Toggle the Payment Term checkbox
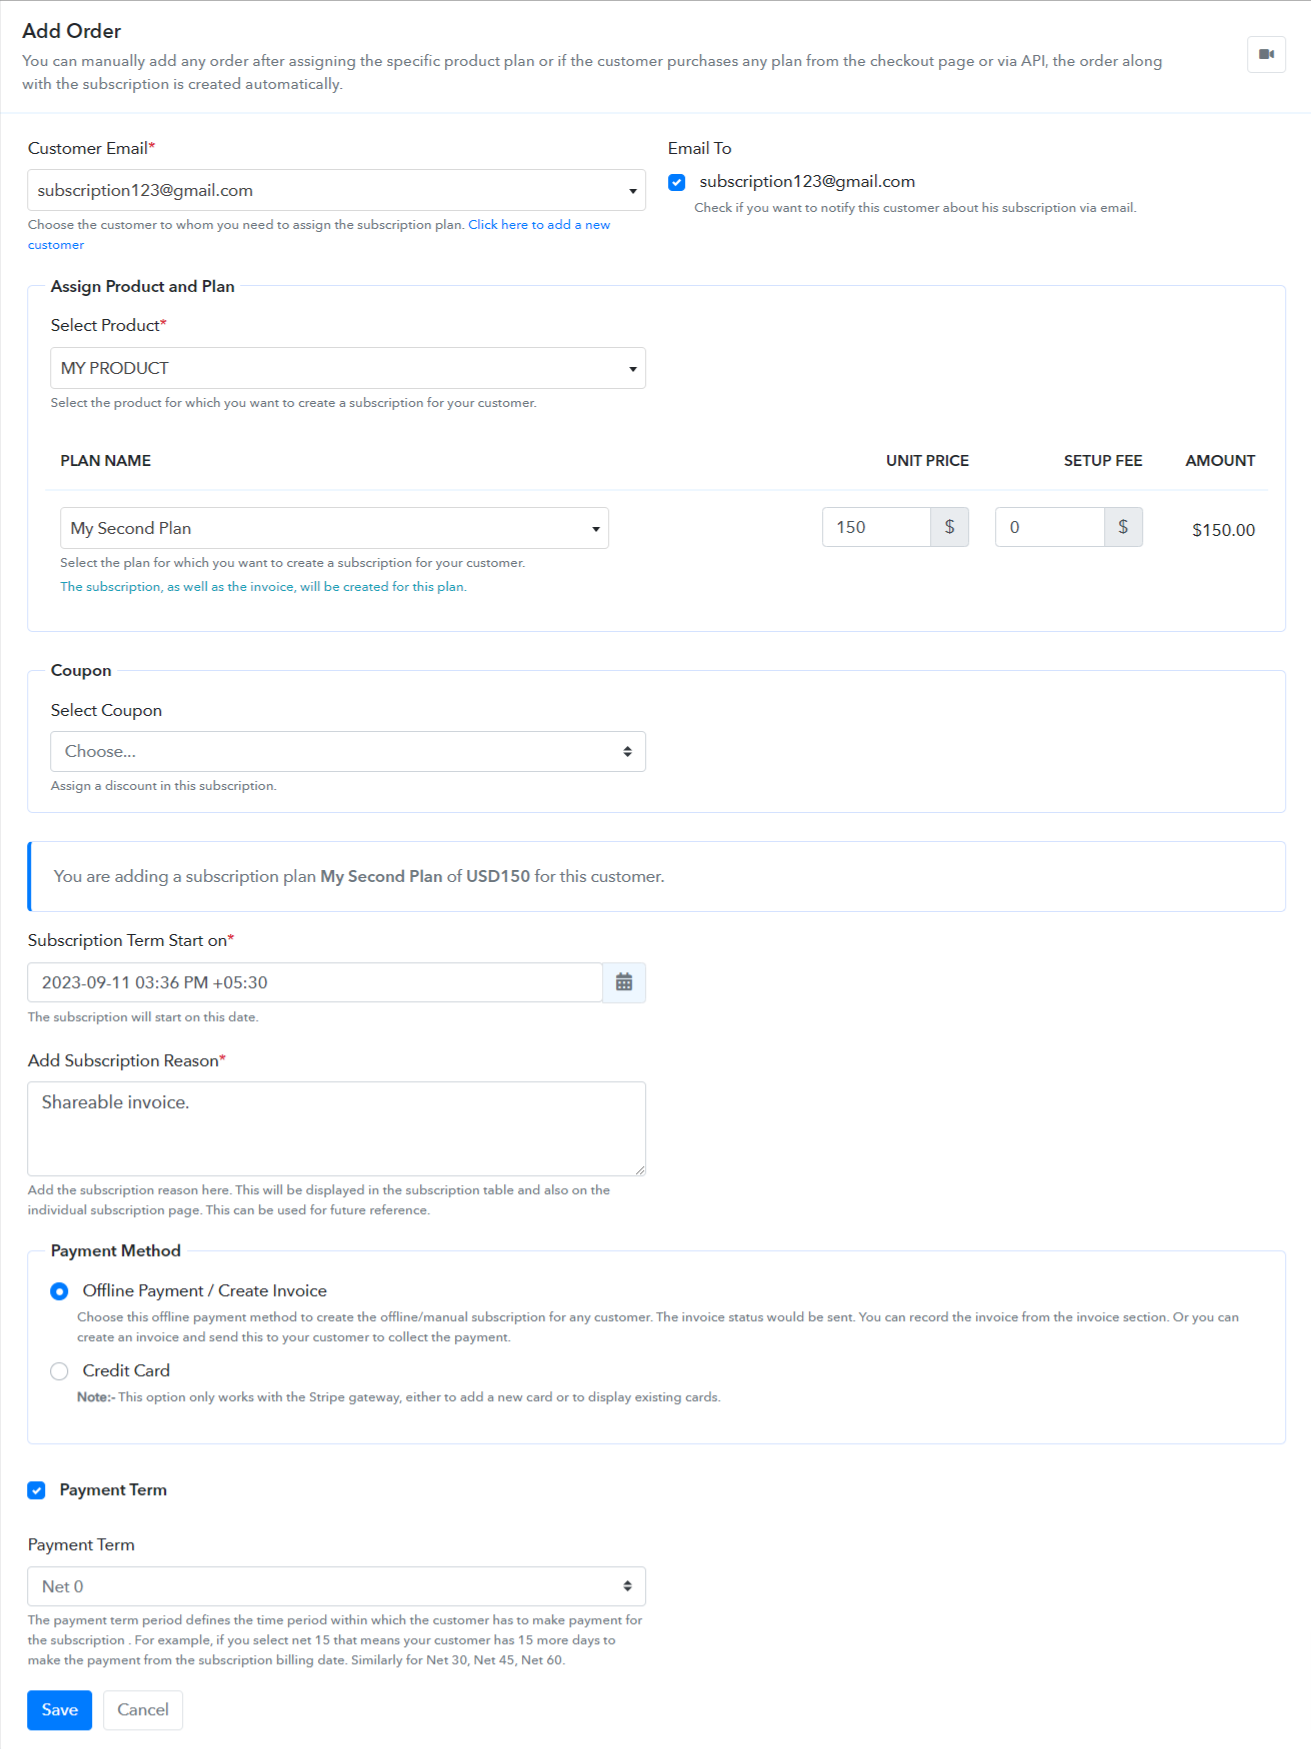Viewport: 1311px width, 1749px height. click(x=36, y=1490)
